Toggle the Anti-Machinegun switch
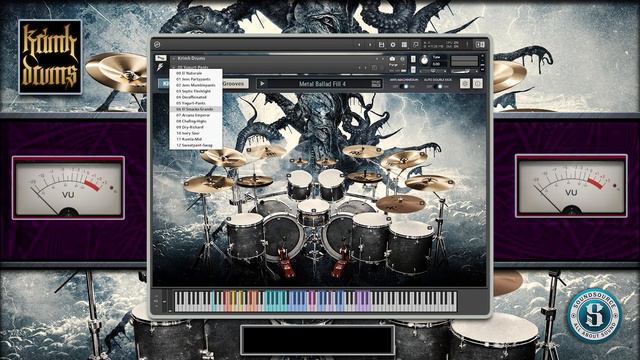 pos(404,87)
